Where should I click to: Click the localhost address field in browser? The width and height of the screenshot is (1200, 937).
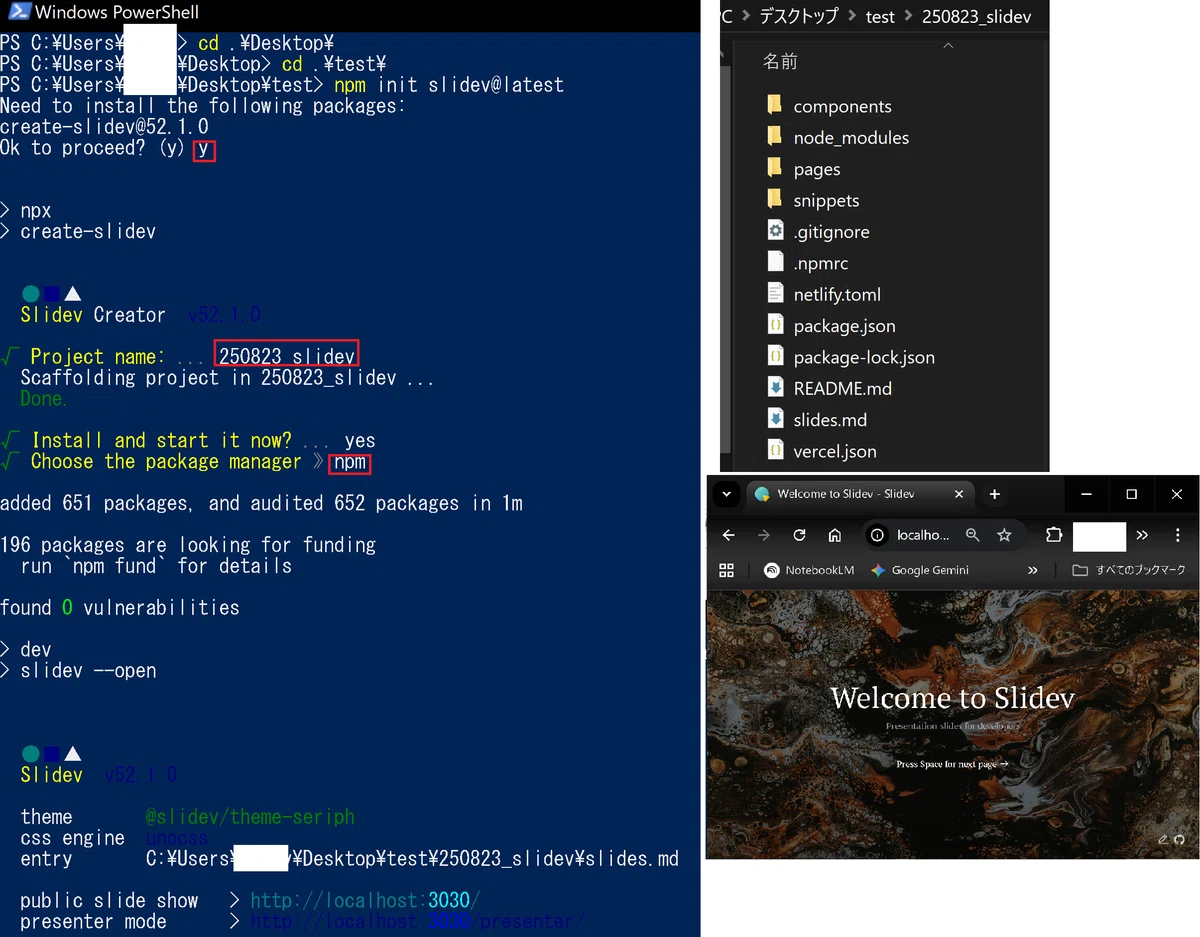coord(922,536)
